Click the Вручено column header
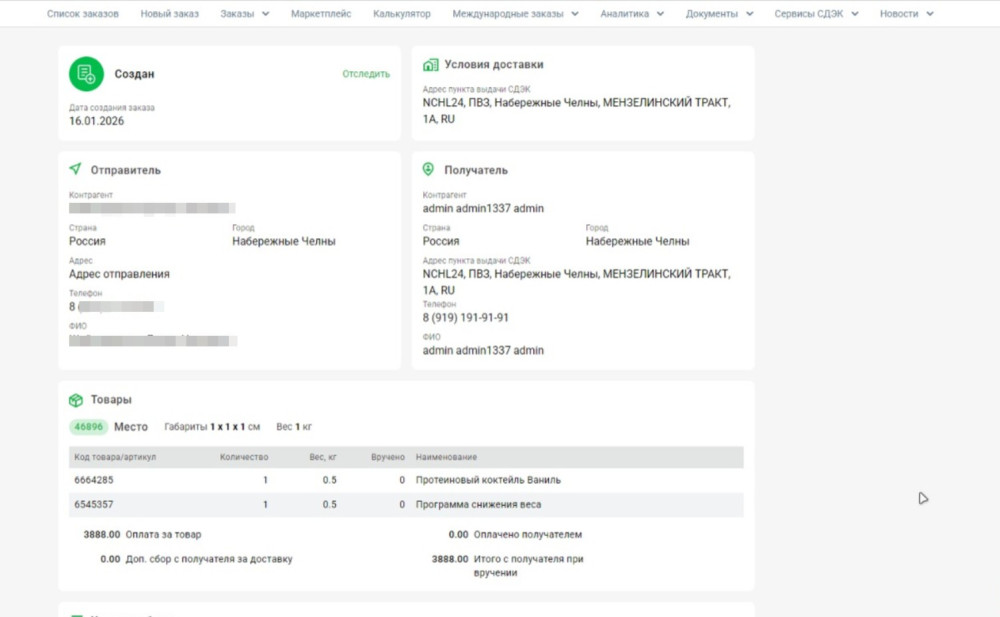 [388, 457]
